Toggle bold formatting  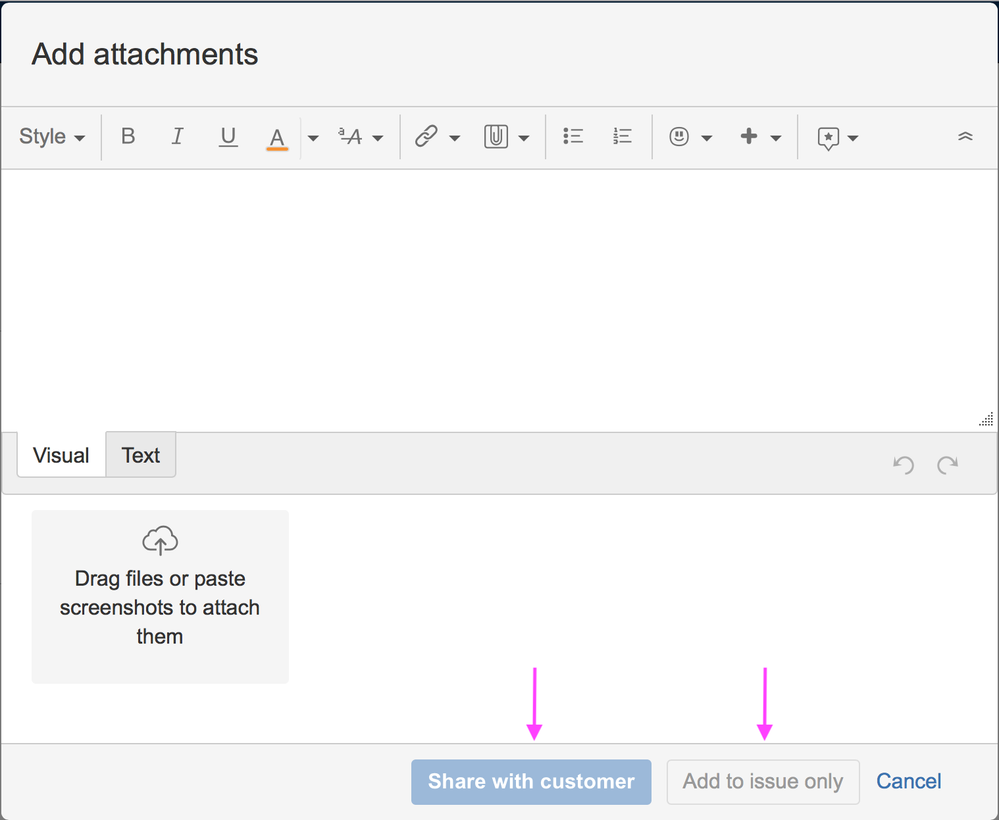(x=128, y=137)
